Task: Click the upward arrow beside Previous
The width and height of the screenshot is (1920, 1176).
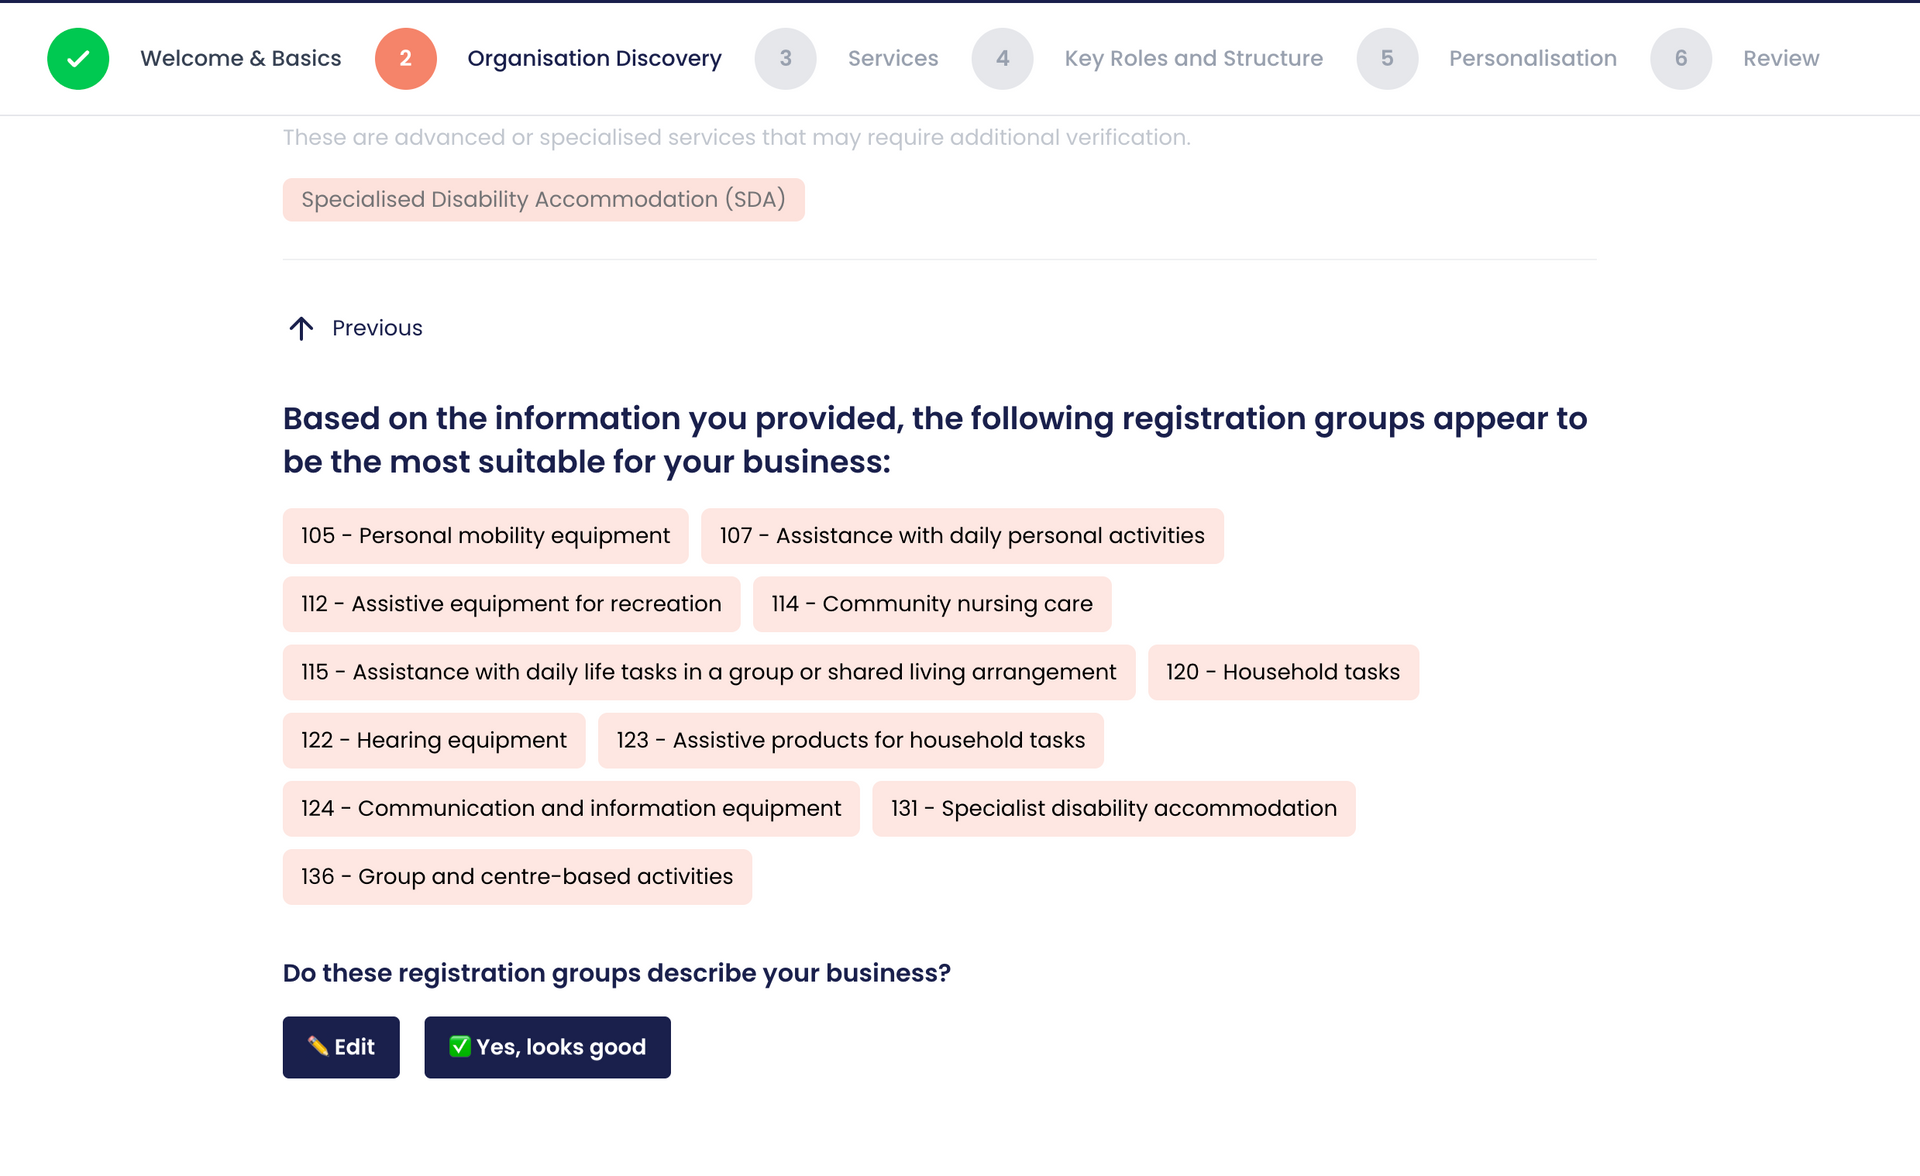Action: point(302,328)
